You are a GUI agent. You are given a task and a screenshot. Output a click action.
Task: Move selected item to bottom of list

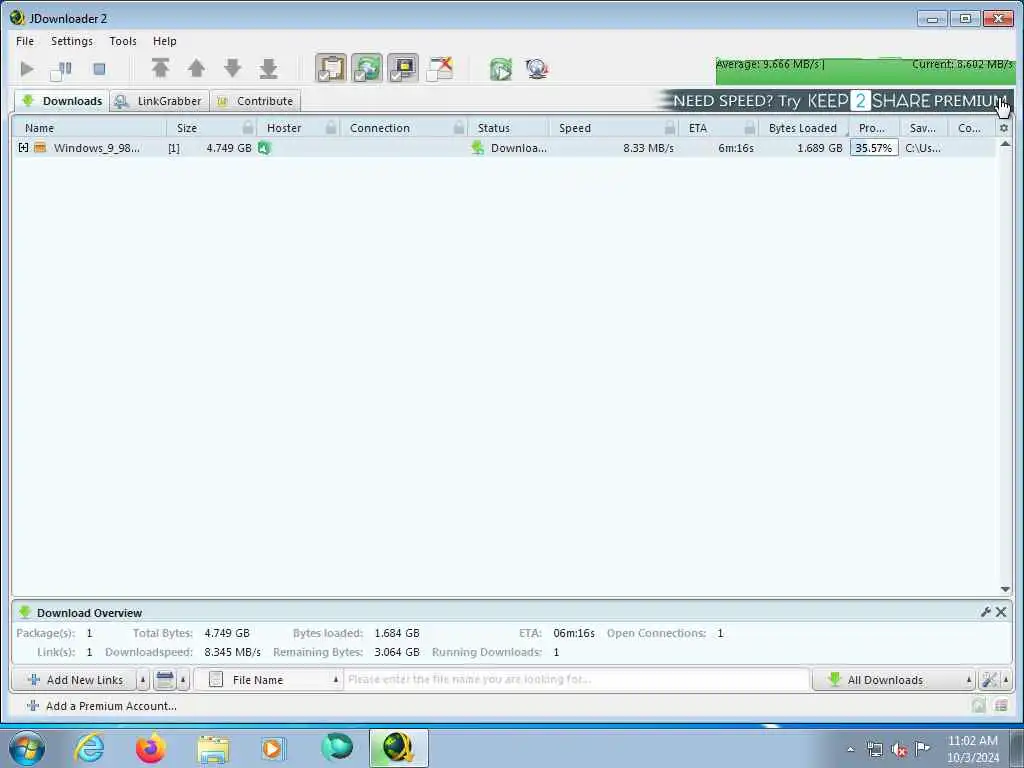[x=268, y=68]
